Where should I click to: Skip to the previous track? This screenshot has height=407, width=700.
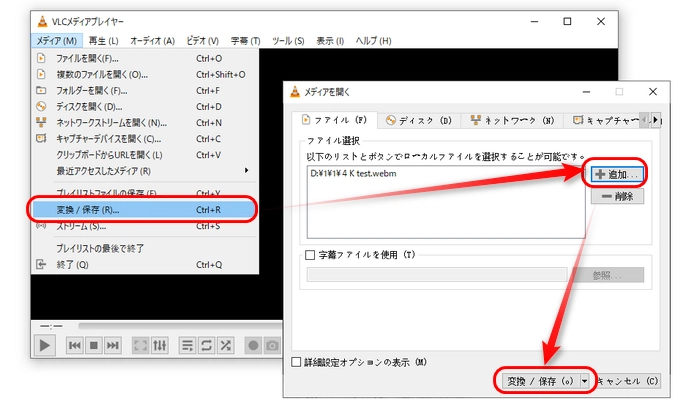coord(75,345)
